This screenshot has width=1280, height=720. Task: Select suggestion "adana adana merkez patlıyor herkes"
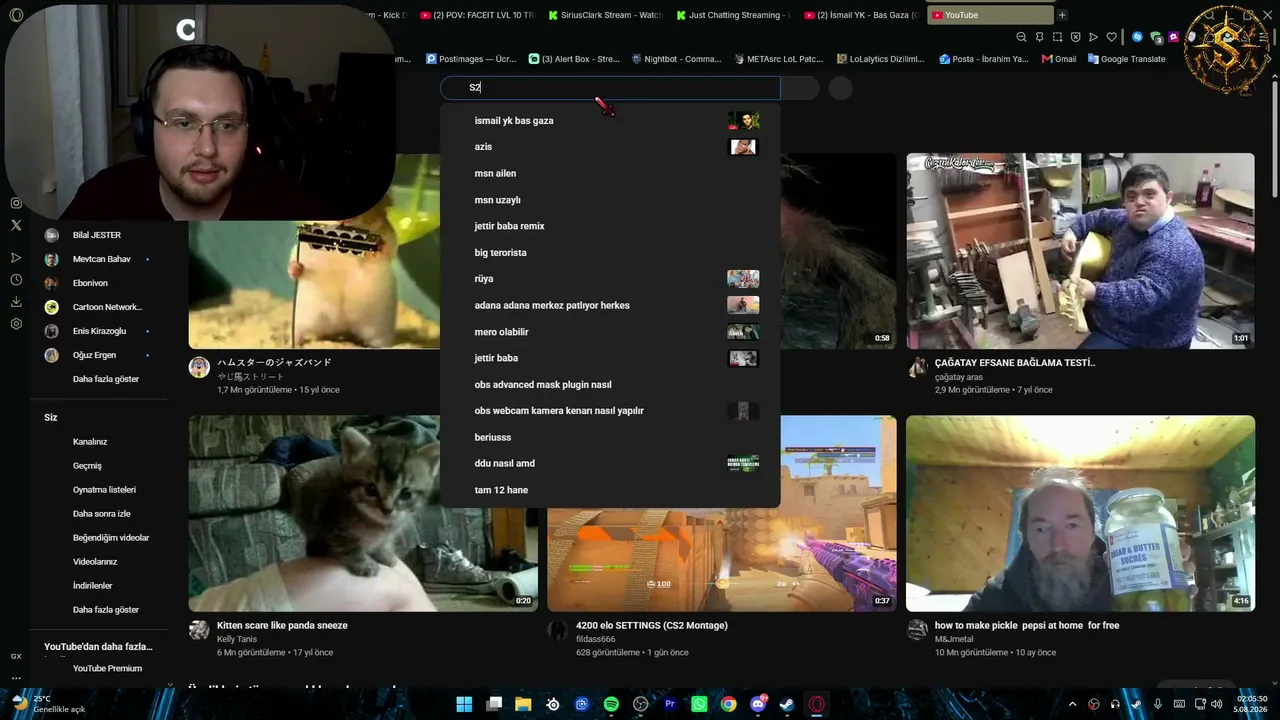(610, 305)
